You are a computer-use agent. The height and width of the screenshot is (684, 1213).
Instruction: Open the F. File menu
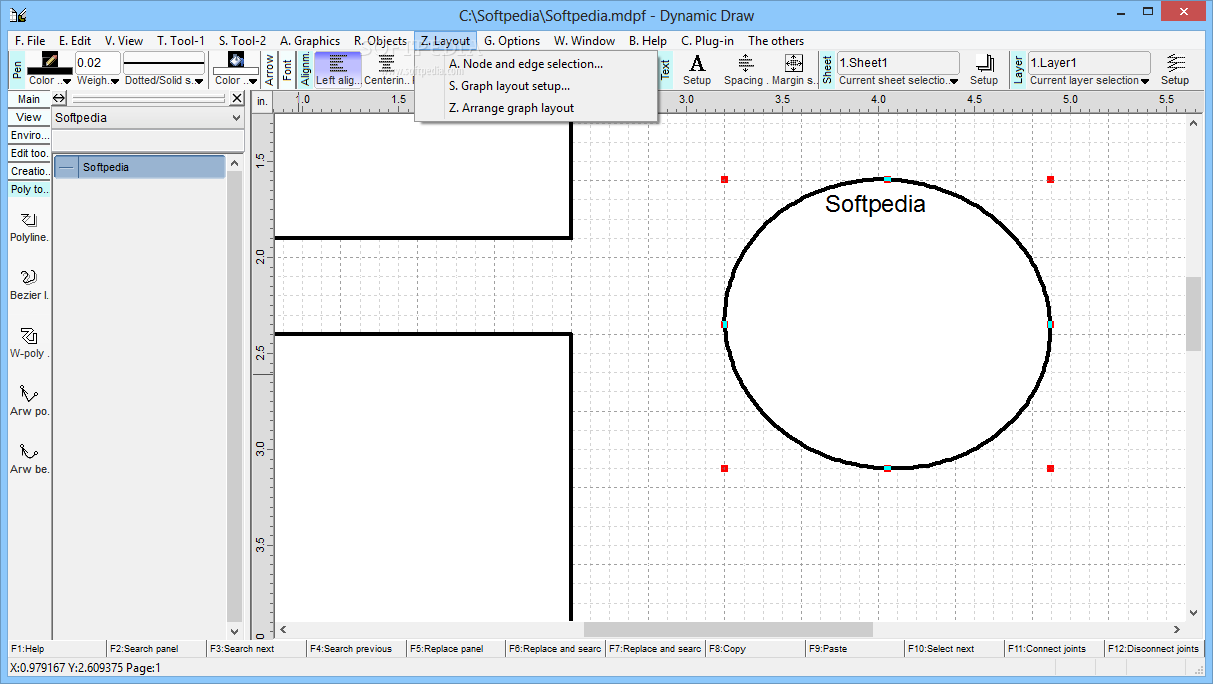pyautogui.click(x=30, y=41)
